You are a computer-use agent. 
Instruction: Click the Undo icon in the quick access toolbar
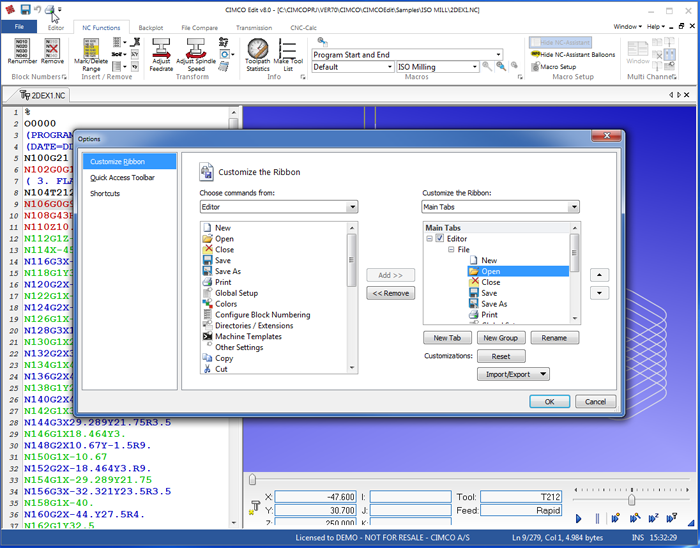38,9
